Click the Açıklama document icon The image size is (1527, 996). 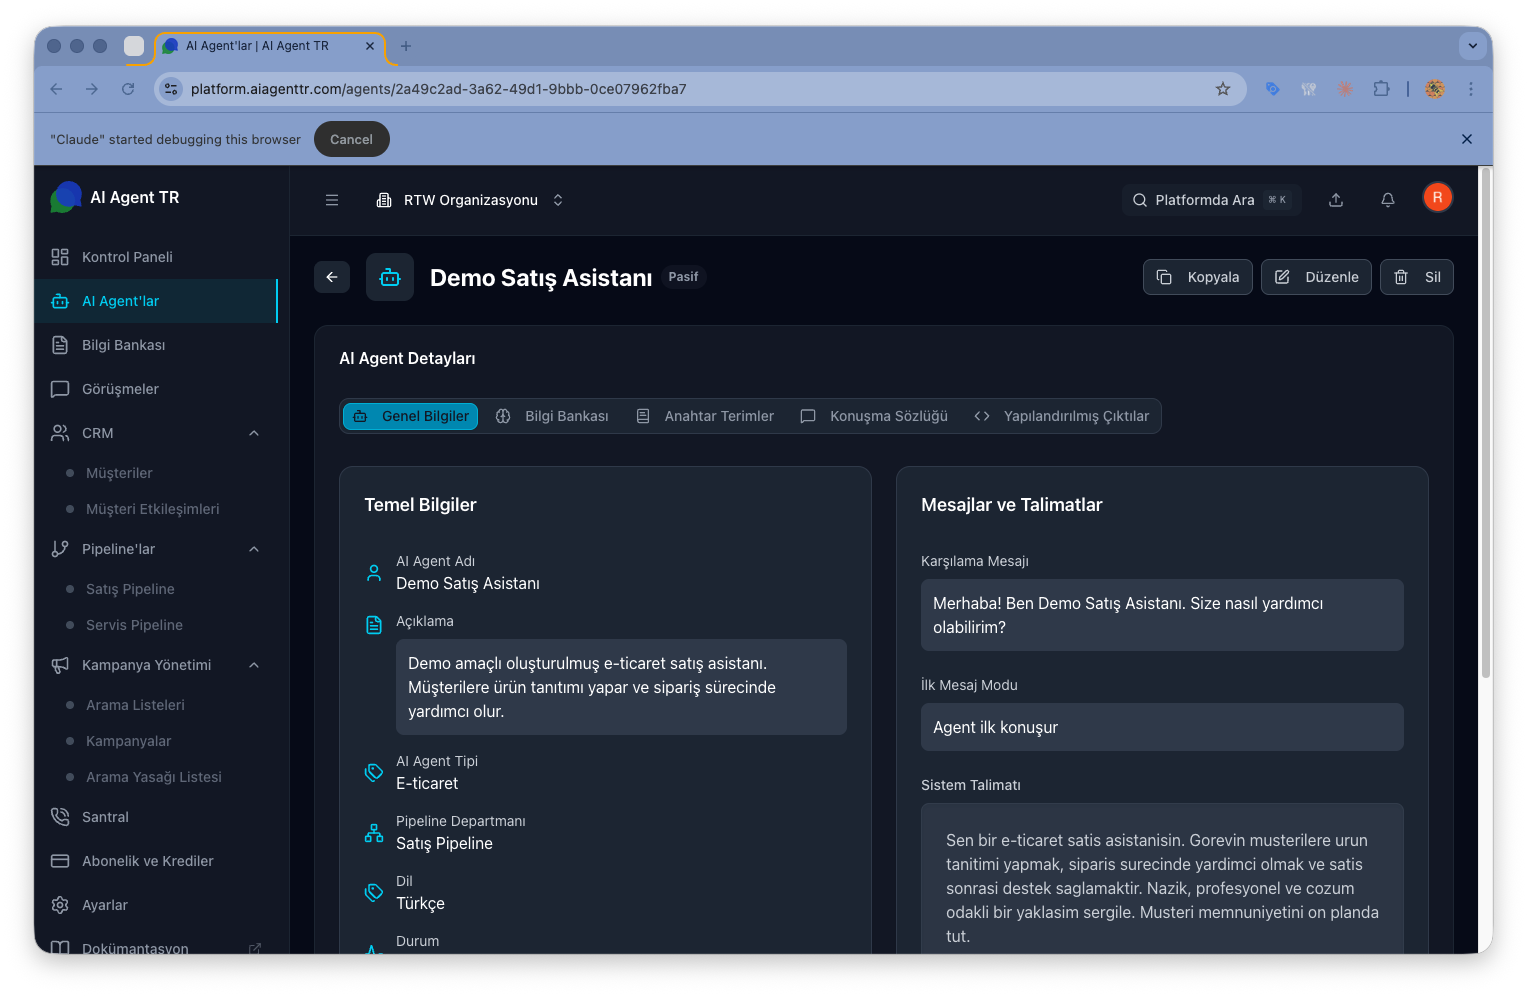click(374, 625)
